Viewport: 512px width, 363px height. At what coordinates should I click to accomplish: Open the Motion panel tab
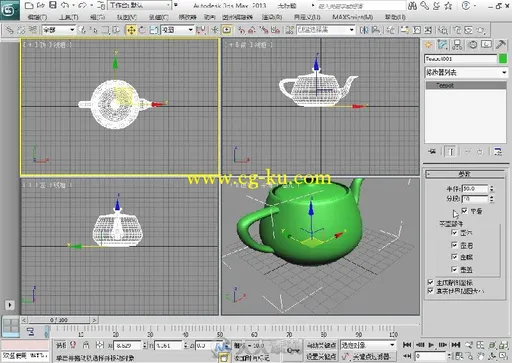coord(473,45)
